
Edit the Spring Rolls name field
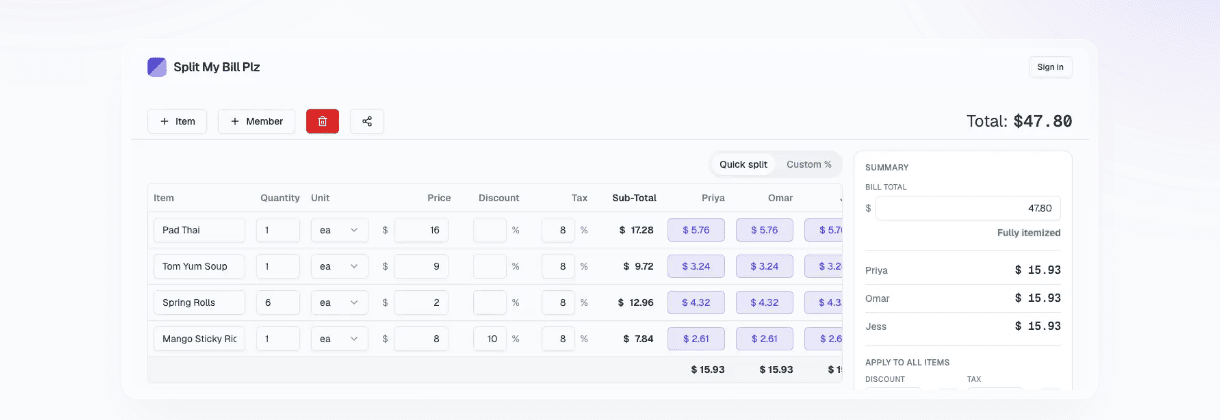coord(199,302)
